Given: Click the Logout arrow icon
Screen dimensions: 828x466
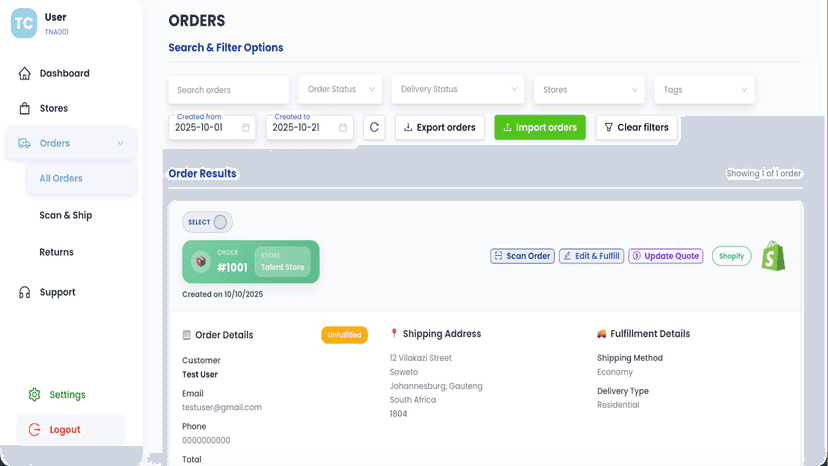Looking at the screenshot, I should 34,430.
